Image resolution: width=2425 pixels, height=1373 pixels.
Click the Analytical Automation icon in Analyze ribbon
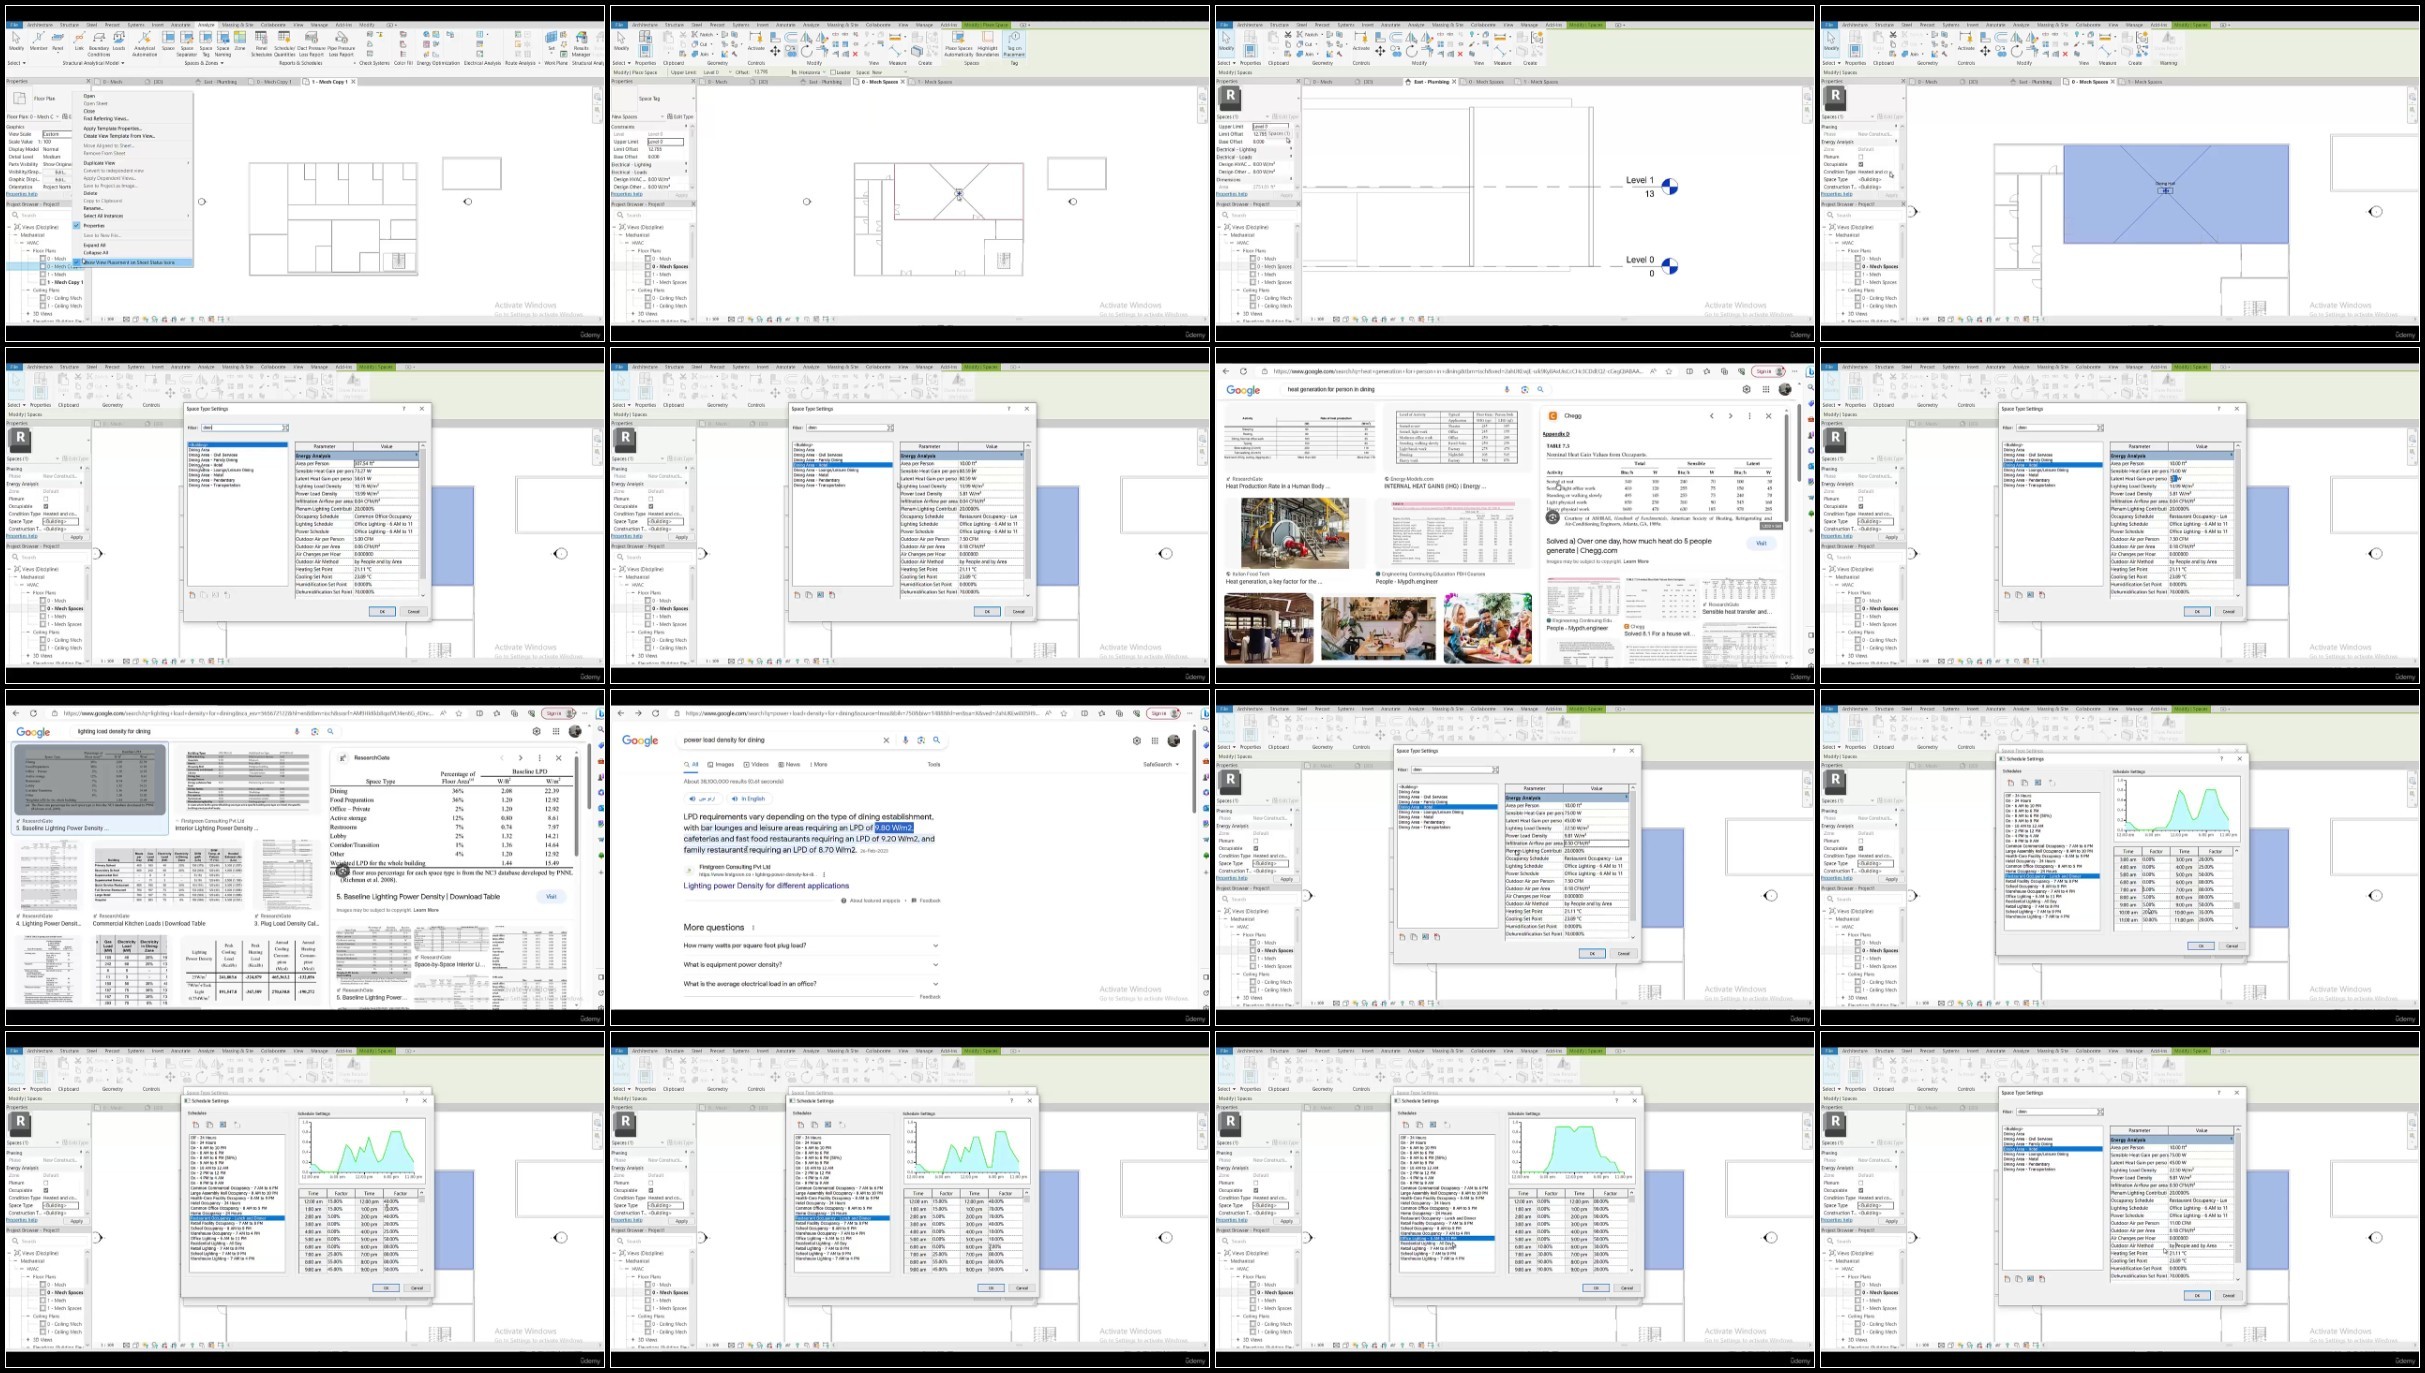pyautogui.click(x=144, y=43)
